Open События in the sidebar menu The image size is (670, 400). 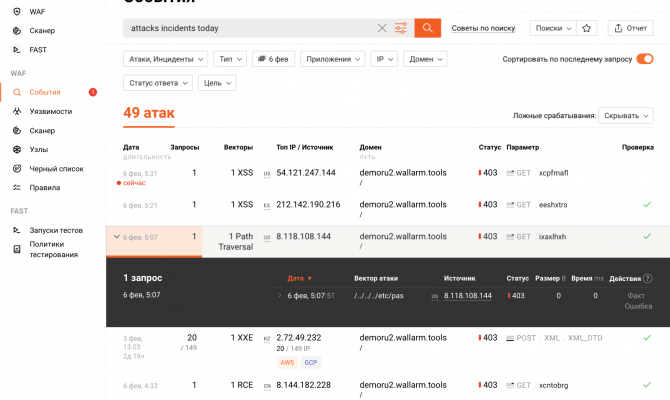pos(45,92)
